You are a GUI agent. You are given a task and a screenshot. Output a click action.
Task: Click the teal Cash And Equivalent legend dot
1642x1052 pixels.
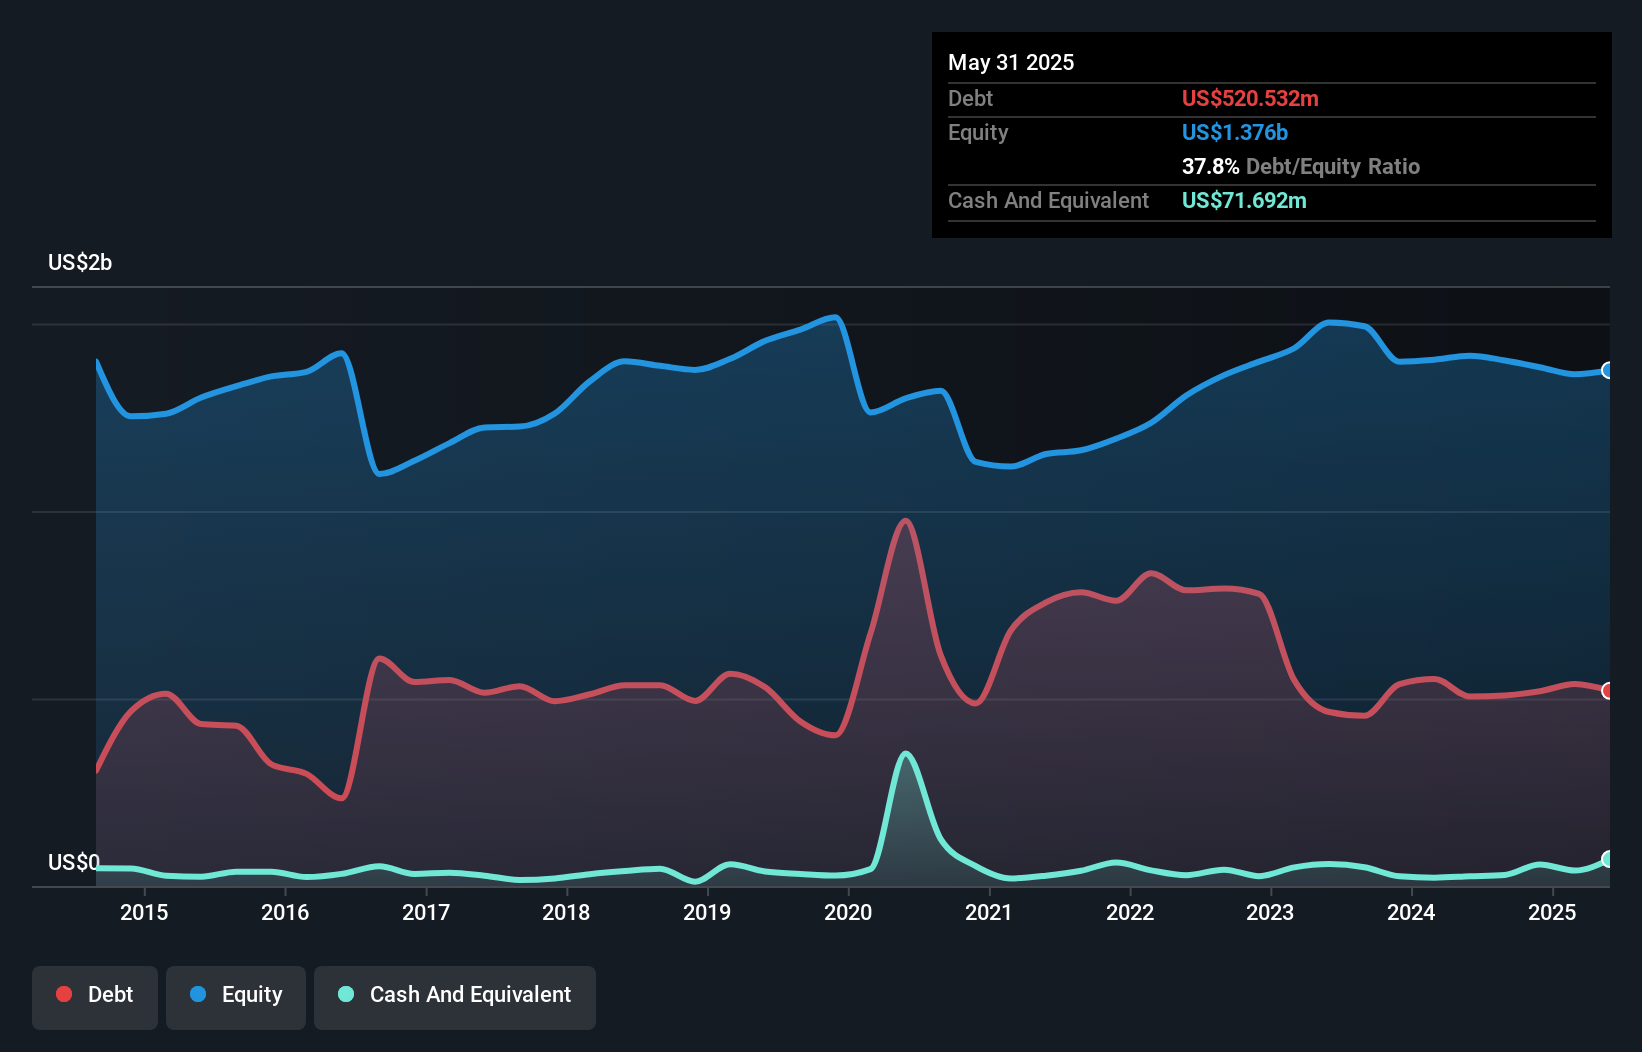click(346, 994)
